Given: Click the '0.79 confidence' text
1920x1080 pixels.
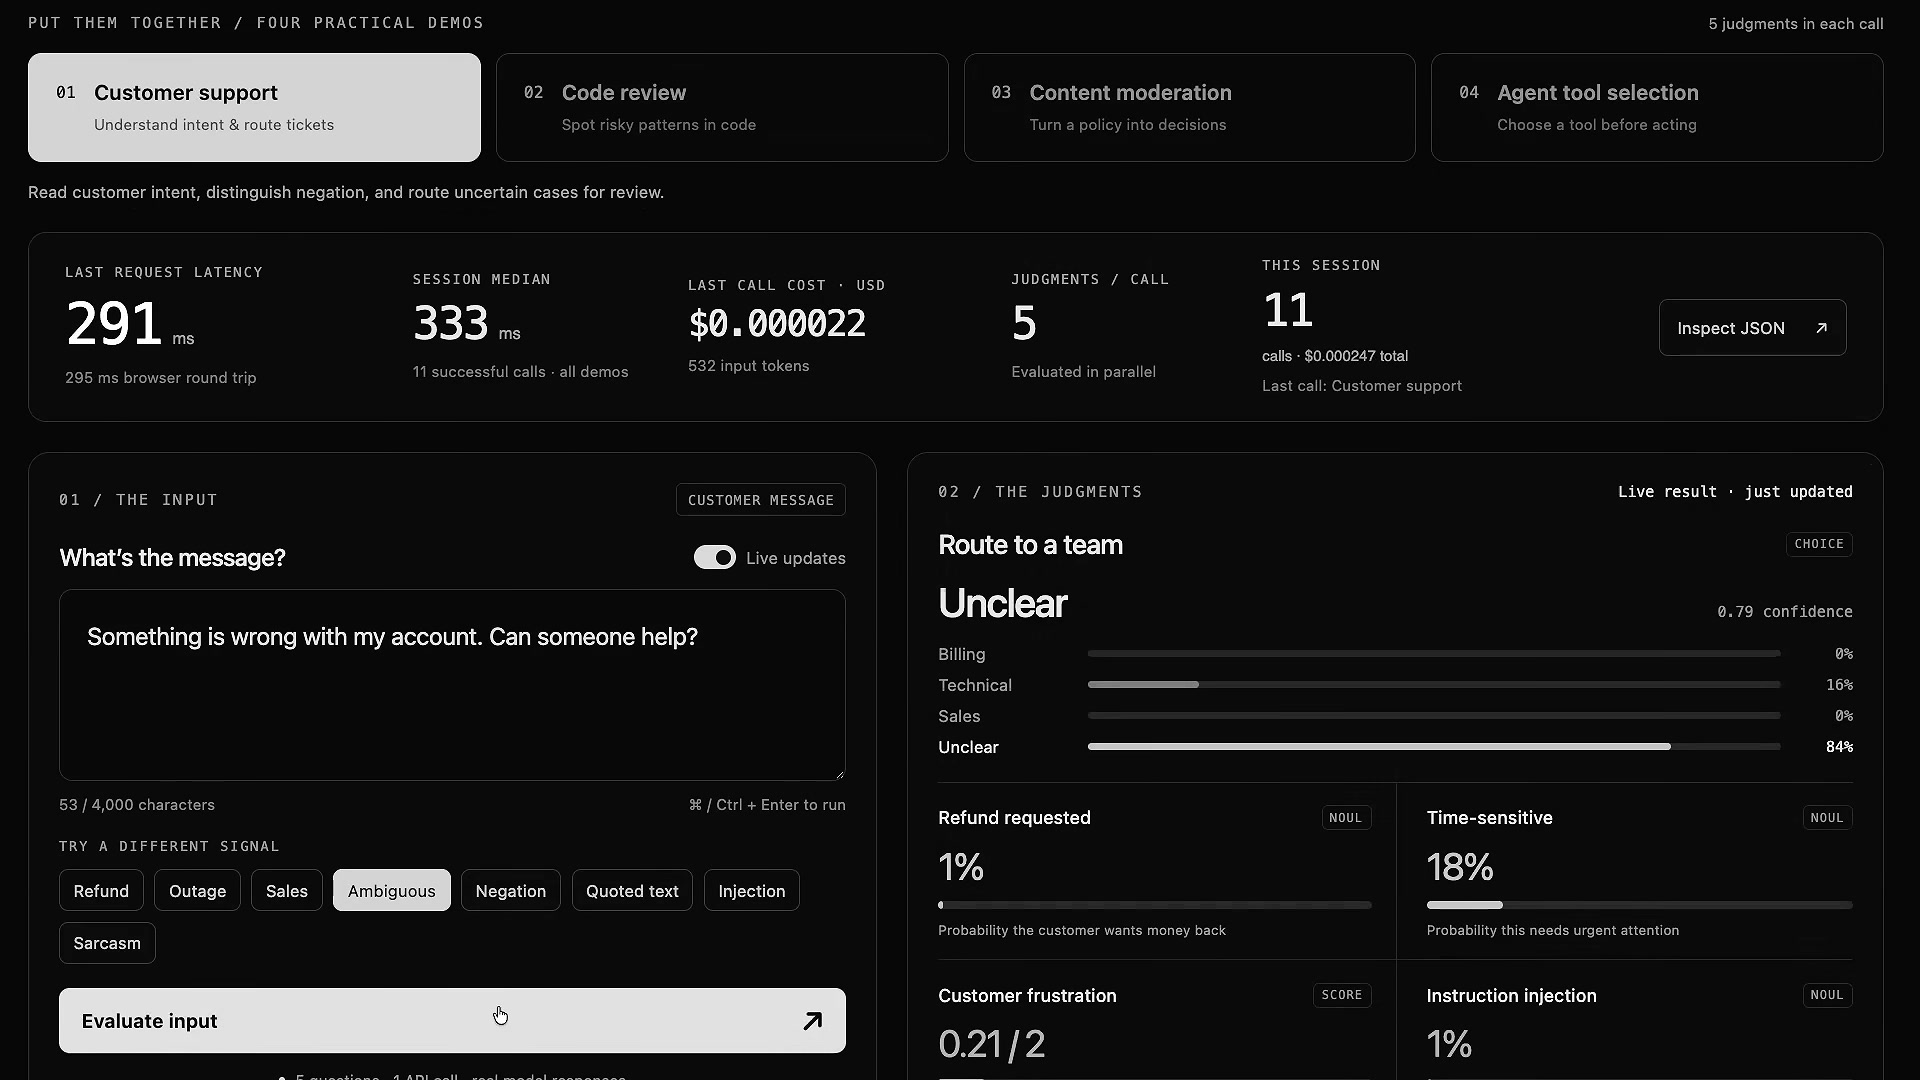Looking at the screenshot, I should coord(1785,612).
